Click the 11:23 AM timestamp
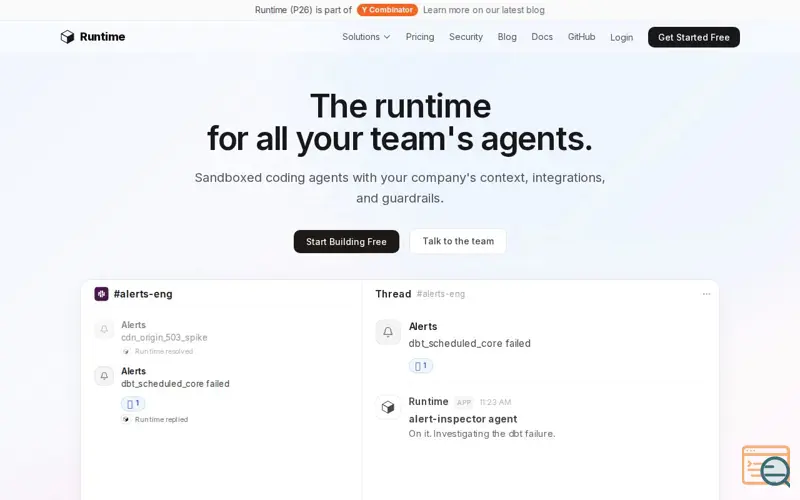800x500 pixels. 495,402
